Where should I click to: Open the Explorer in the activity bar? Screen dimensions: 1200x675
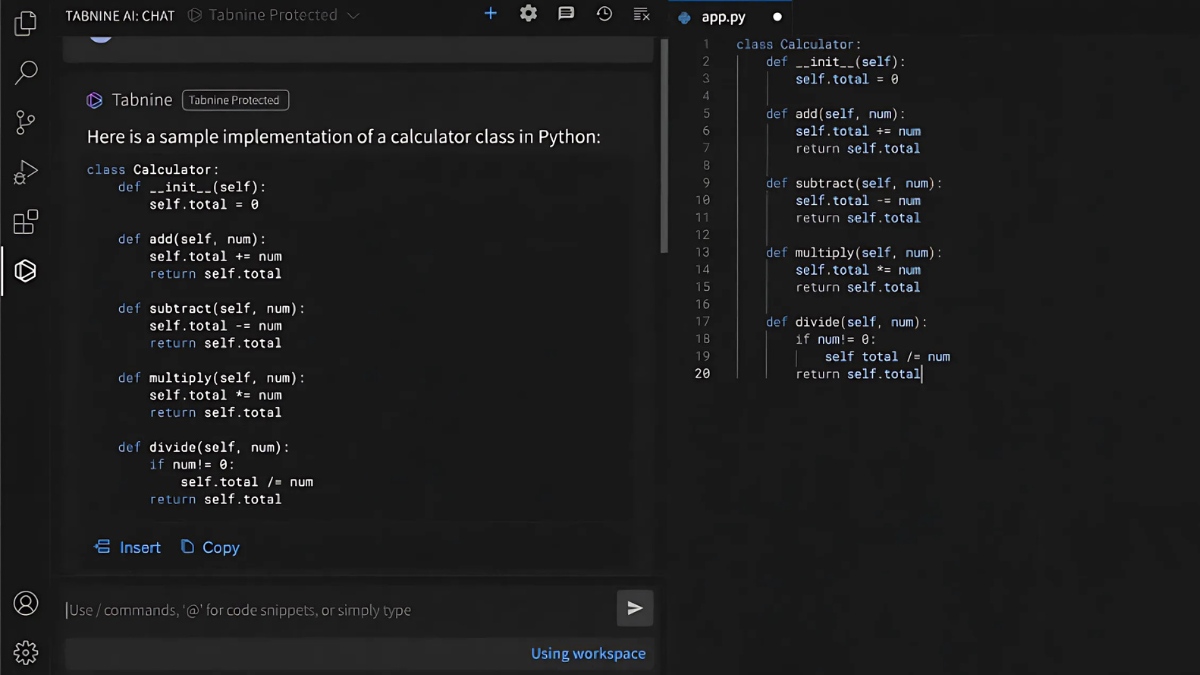[25, 22]
